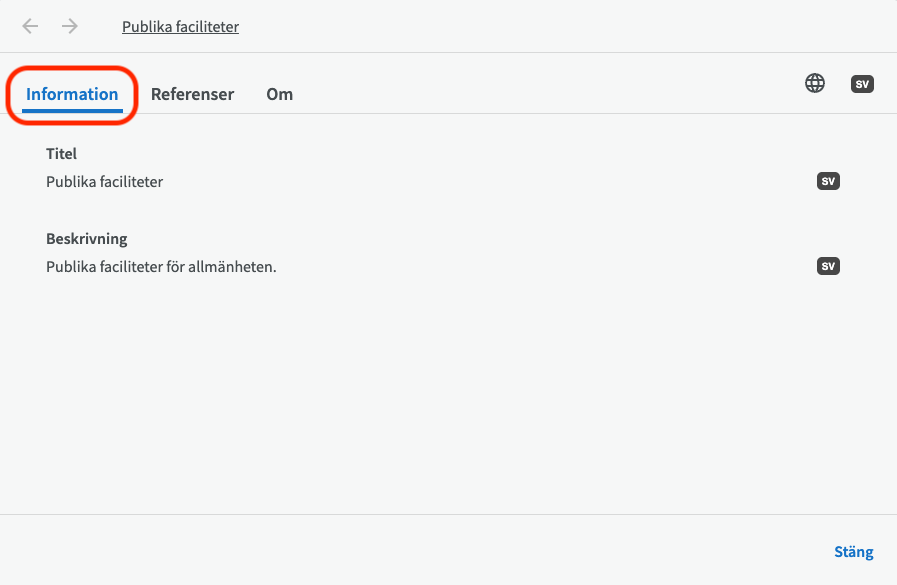Switch to the Referenser tab

[x=192, y=94]
